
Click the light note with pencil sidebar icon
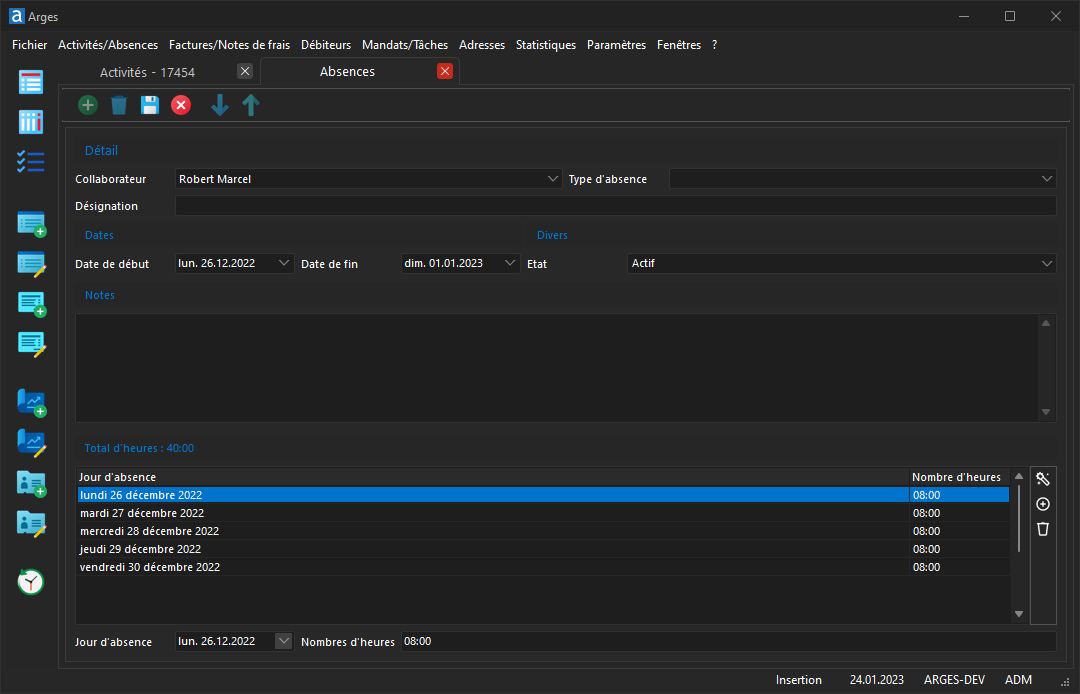coord(31,344)
